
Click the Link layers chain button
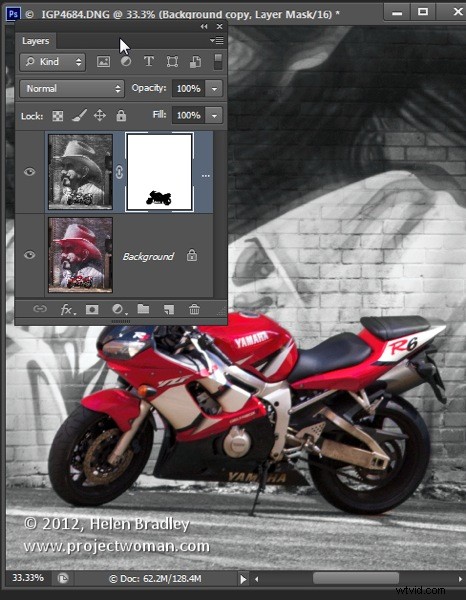[40, 309]
